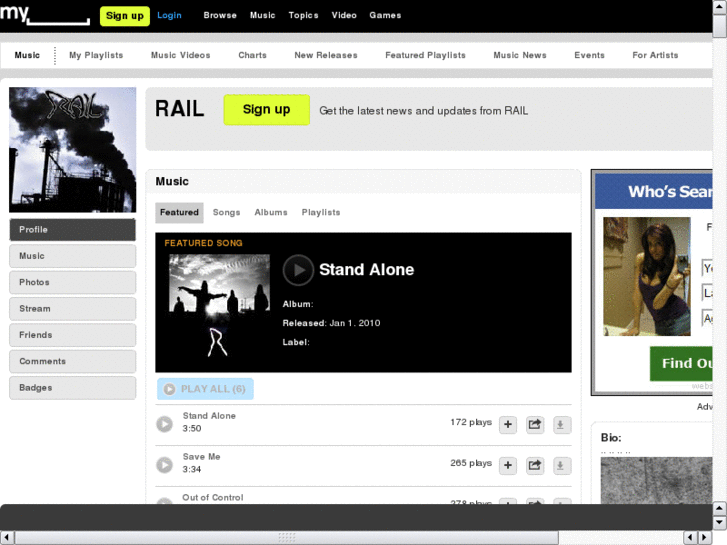Click the my logo in header
The image size is (727, 545).
click(x=45, y=15)
